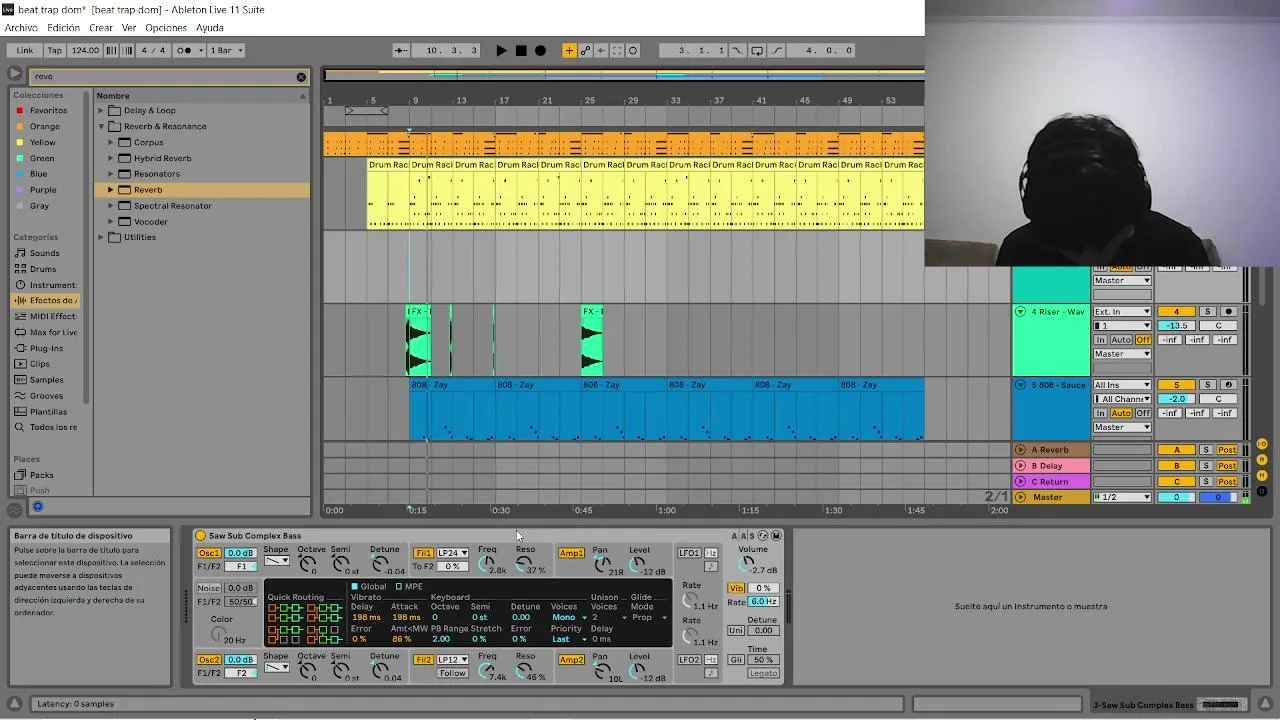Open the Ayuda menu
Image resolution: width=1280 pixels, height=720 pixels.
click(x=210, y=28)
